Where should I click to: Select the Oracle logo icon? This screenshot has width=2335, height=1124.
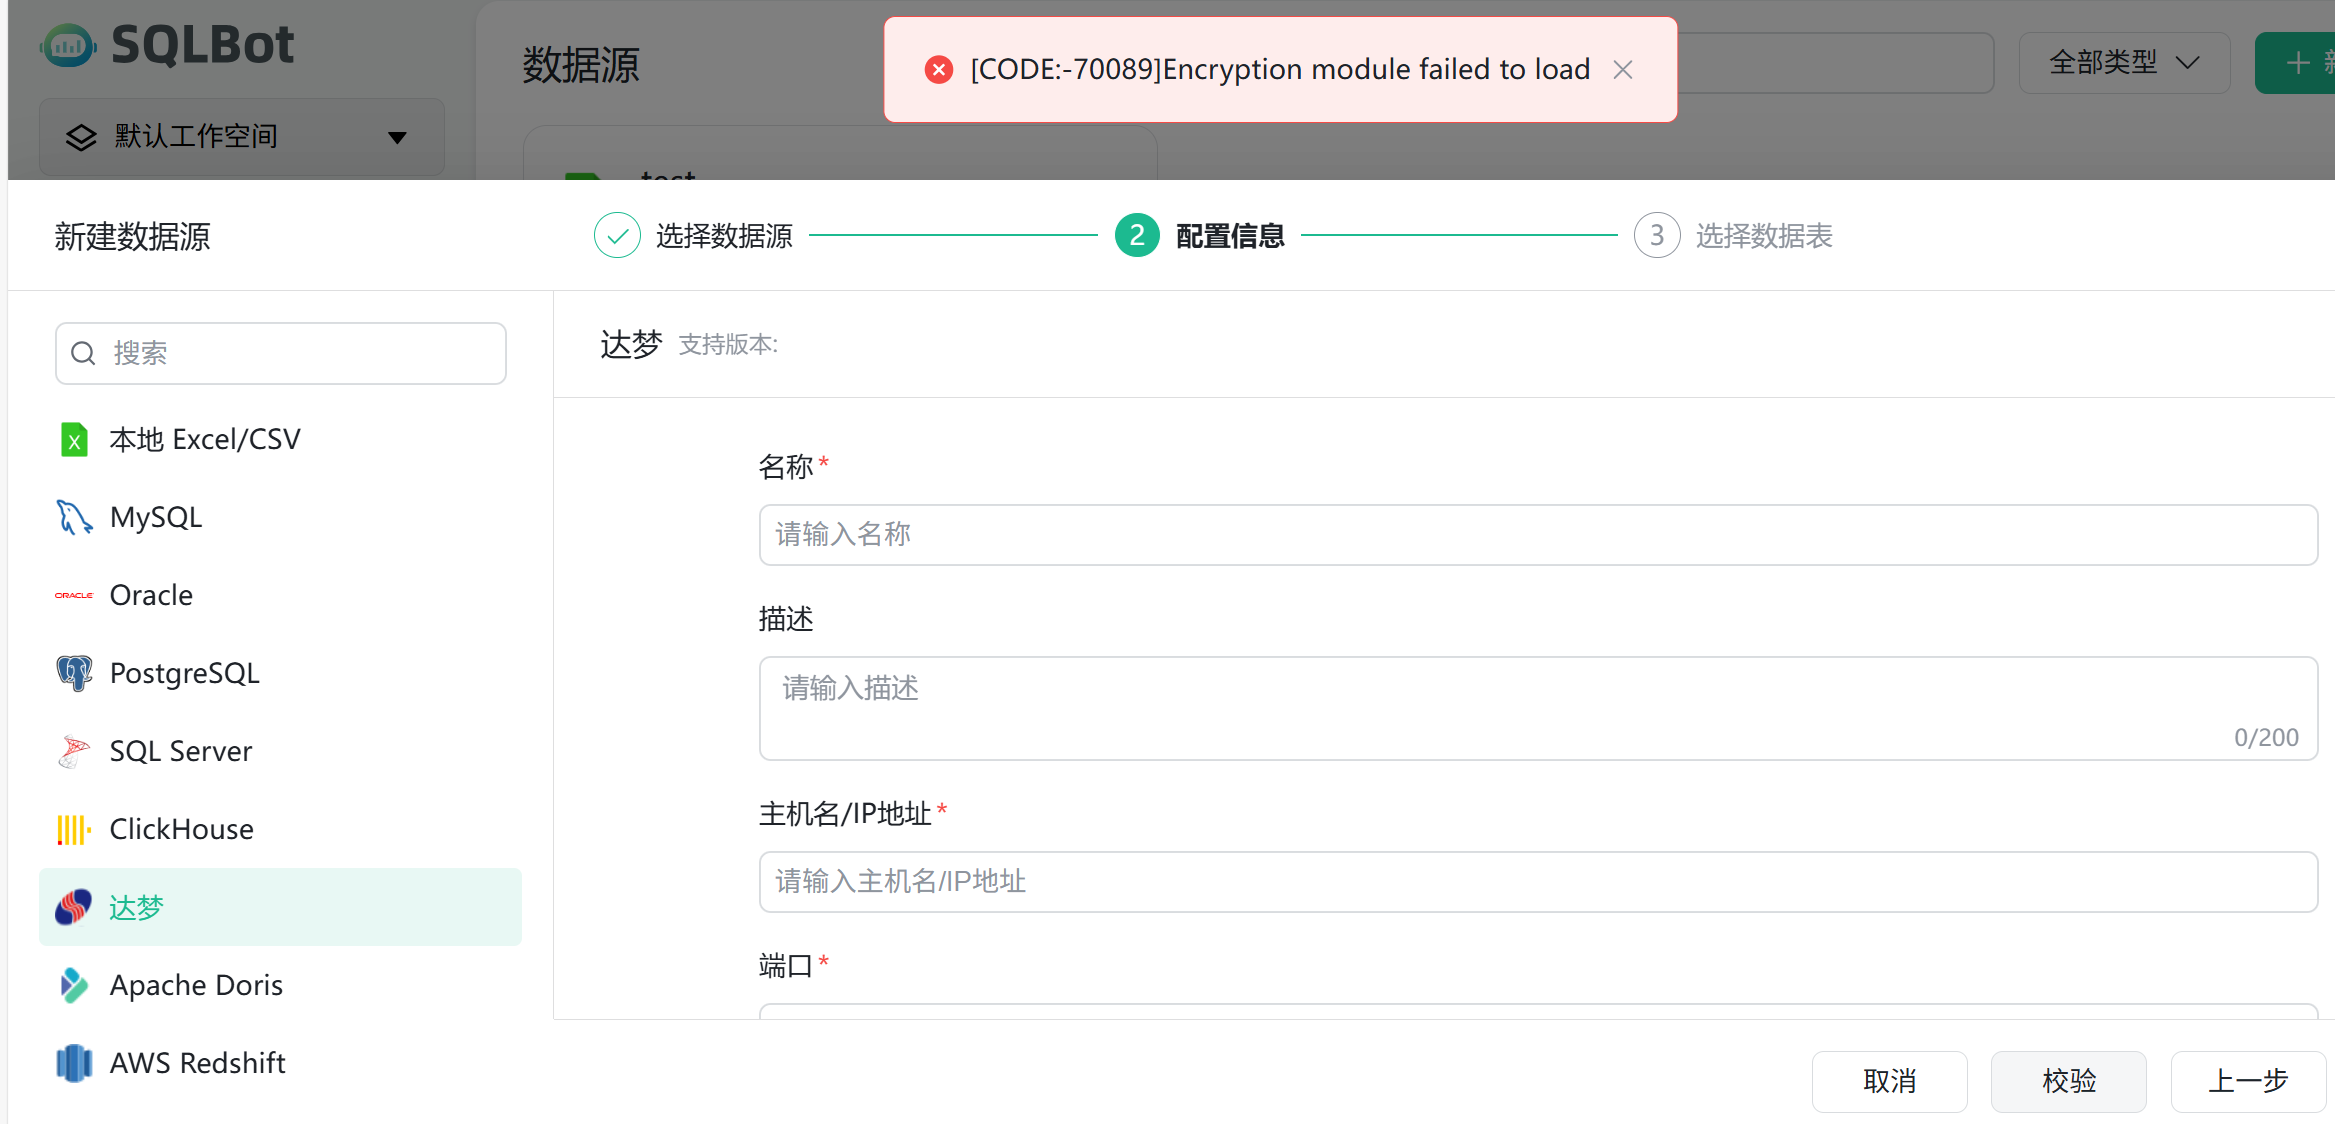point(74,595)
